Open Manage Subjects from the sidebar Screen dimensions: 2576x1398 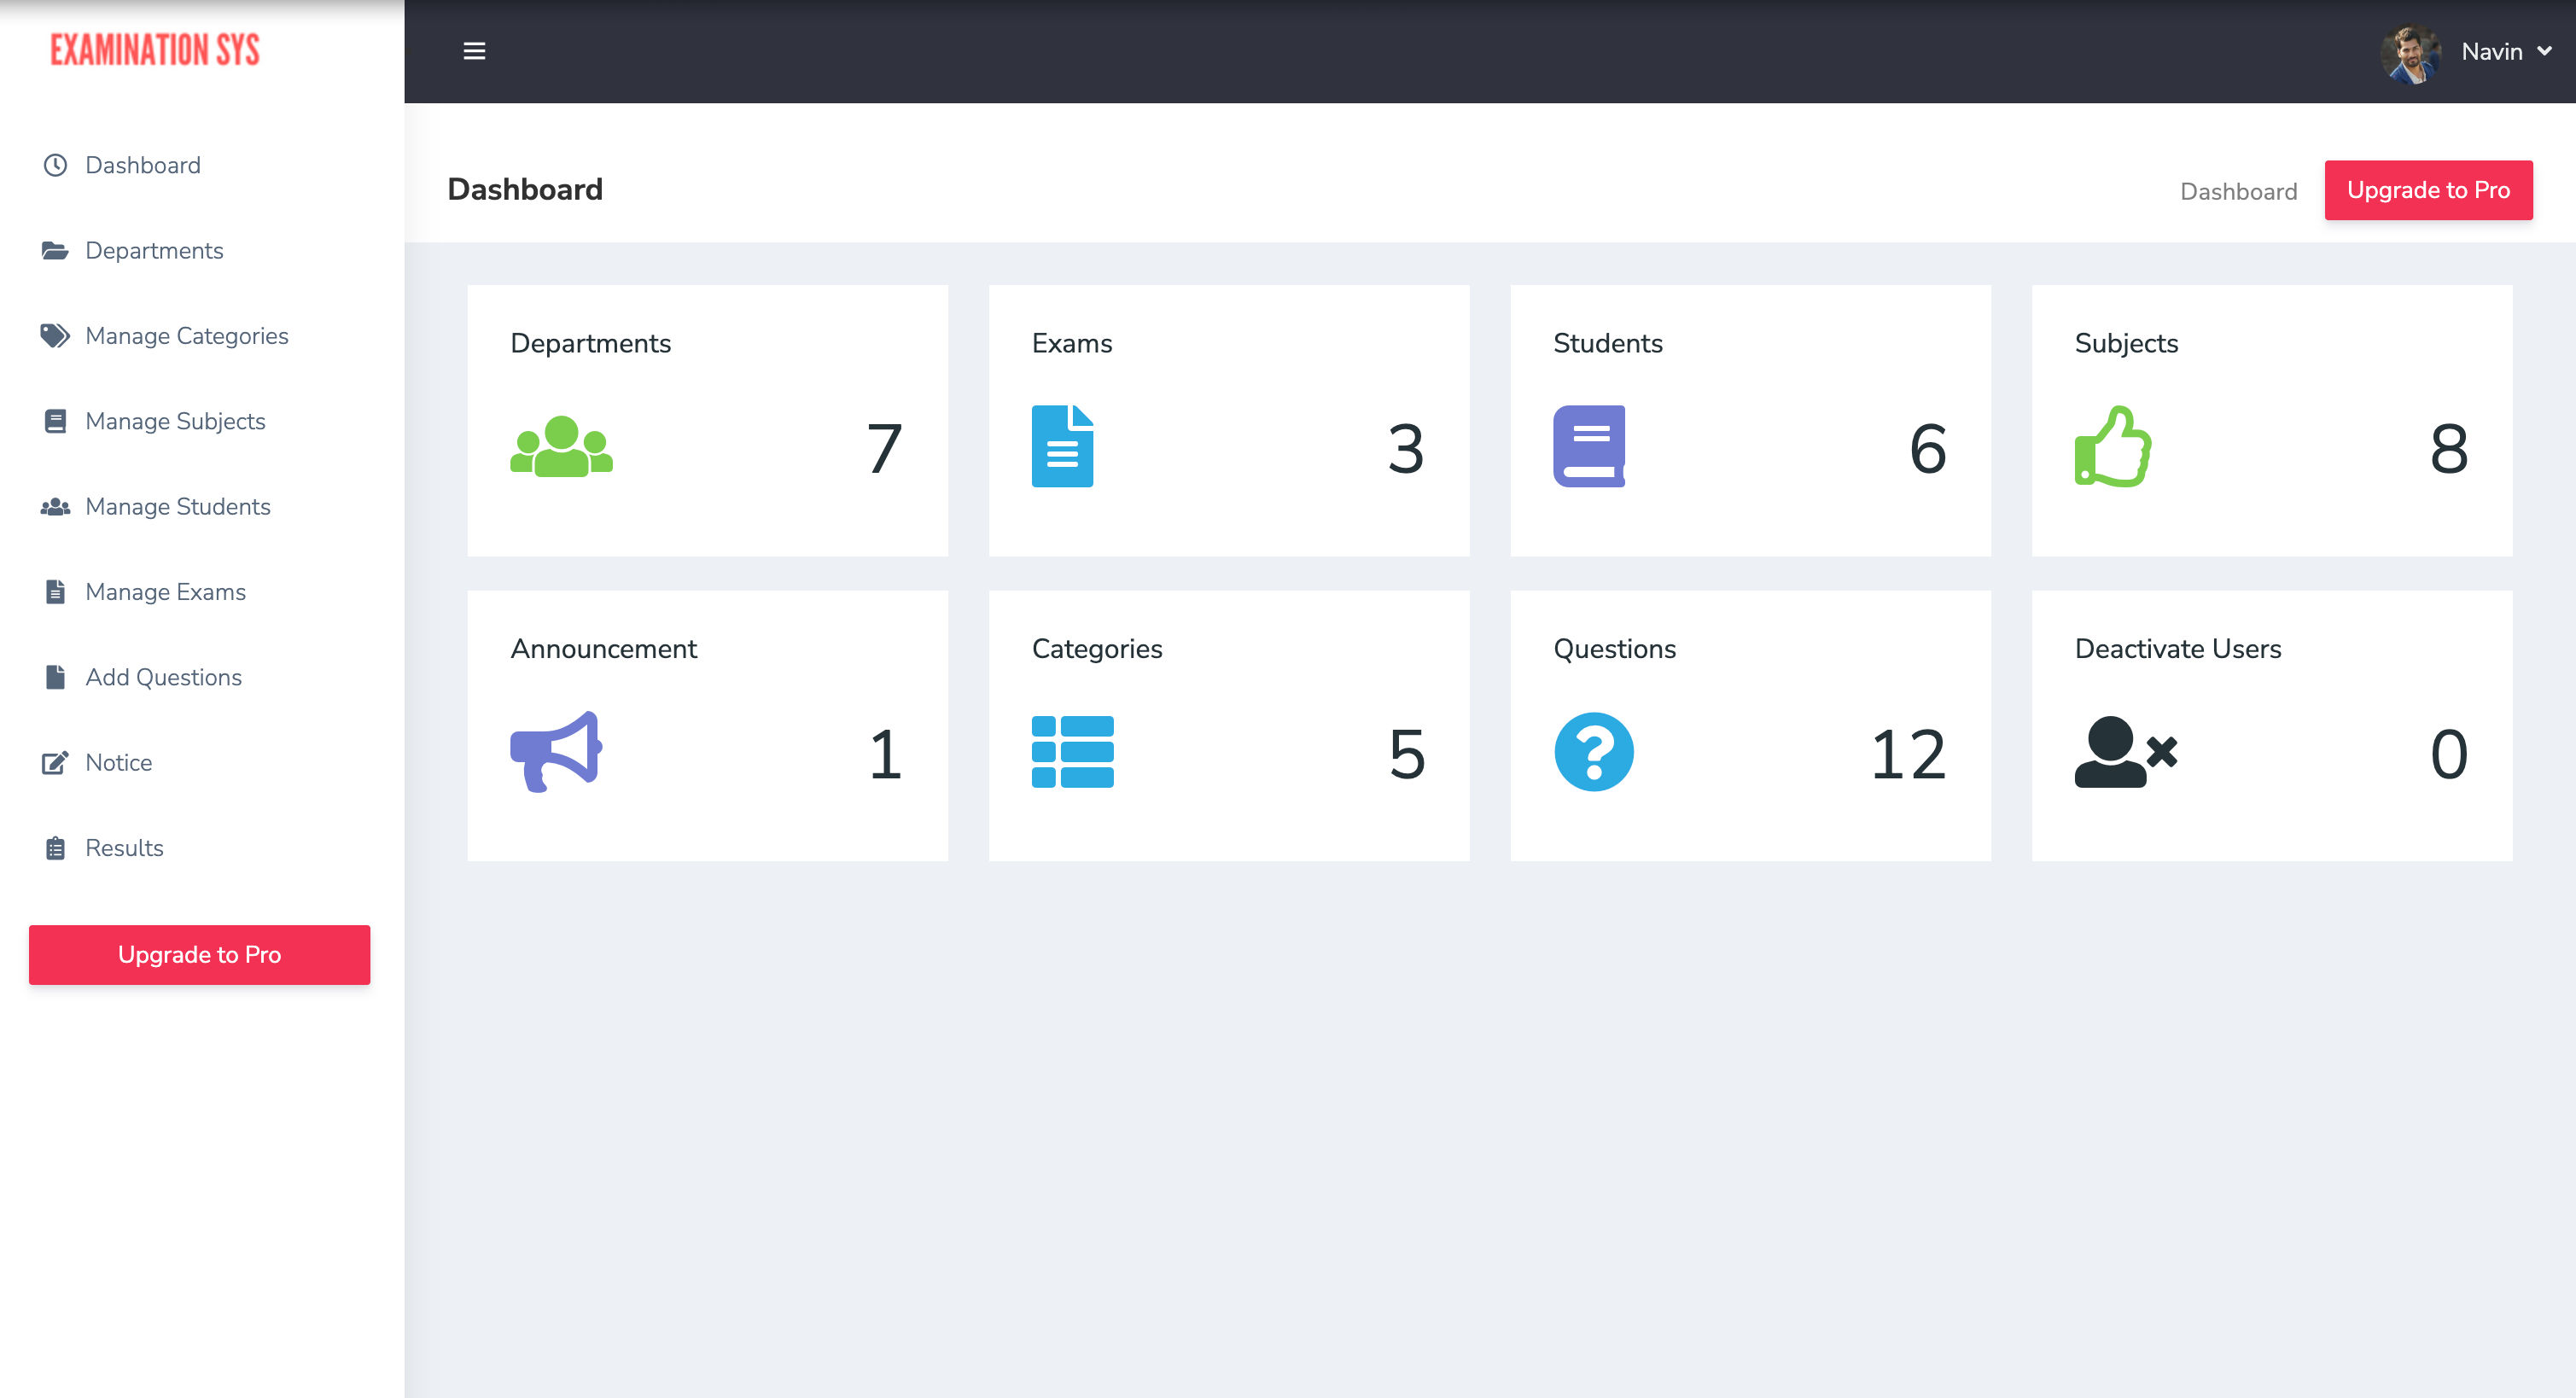coord(174,421)
